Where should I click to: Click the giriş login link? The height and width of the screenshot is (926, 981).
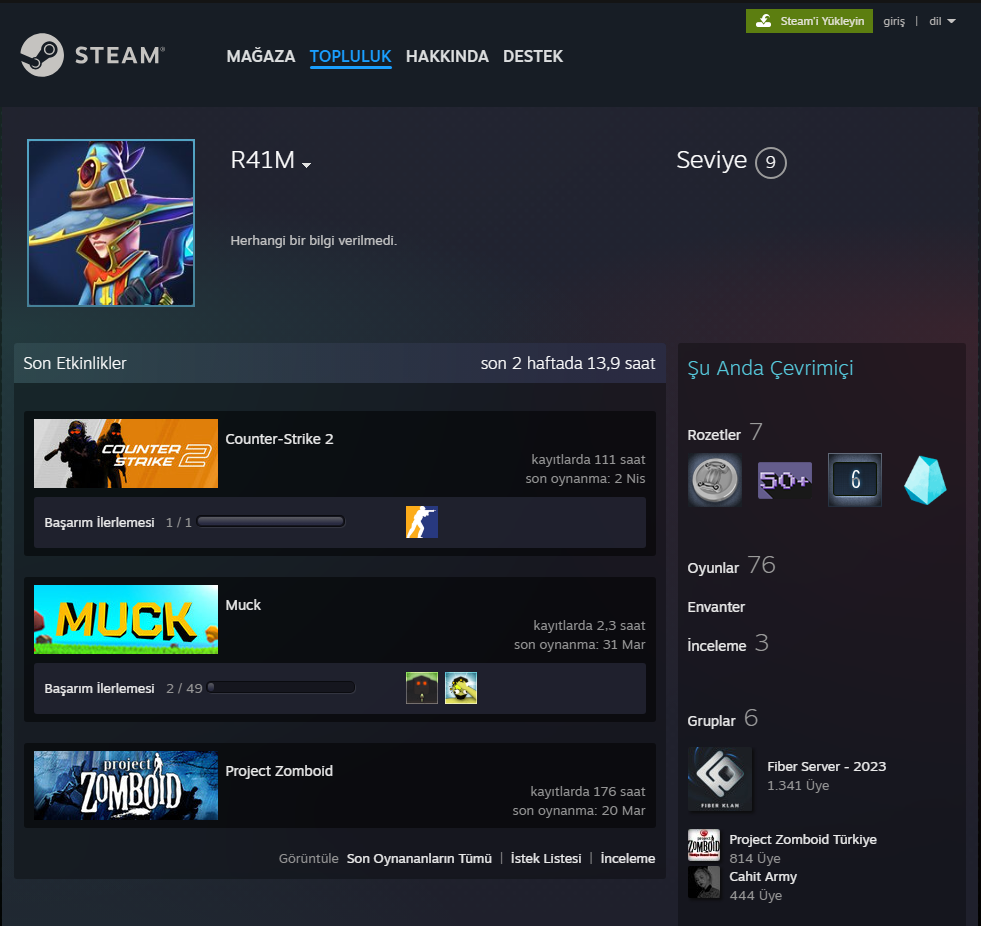click(893, 21)
